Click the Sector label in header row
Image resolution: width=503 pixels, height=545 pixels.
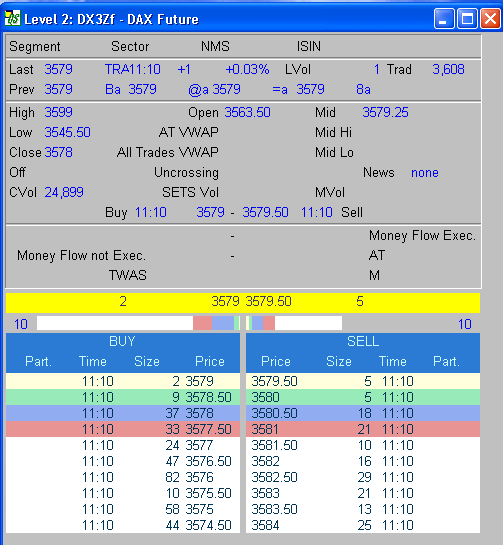(x=130, y=46)
